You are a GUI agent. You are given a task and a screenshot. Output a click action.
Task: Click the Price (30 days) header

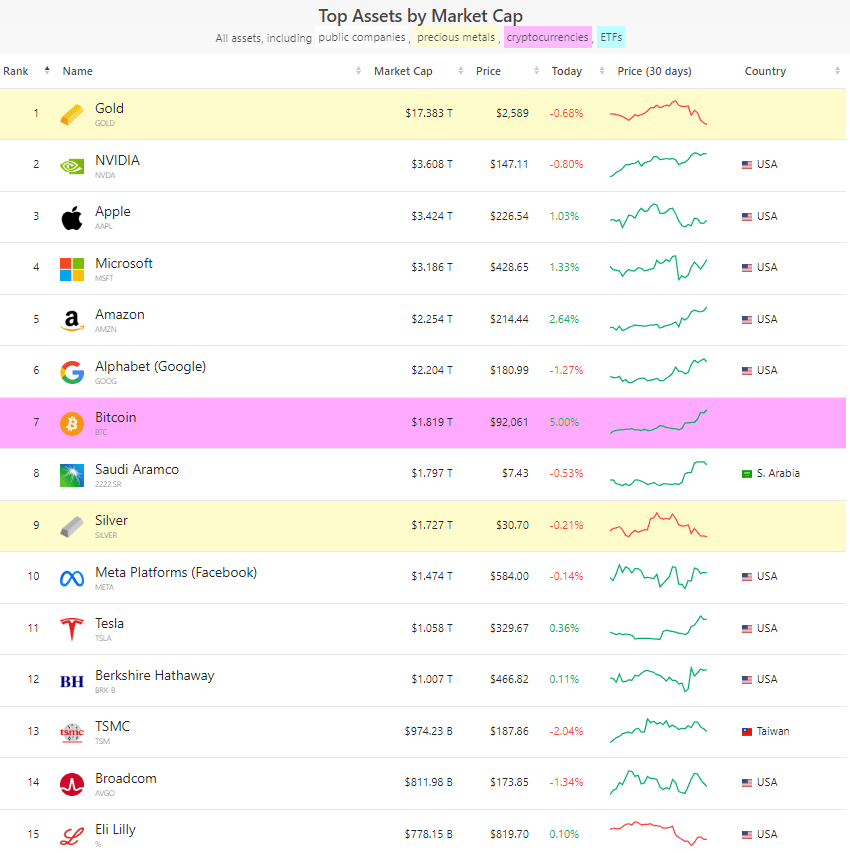pyautogui.click(x=654, y=71)
